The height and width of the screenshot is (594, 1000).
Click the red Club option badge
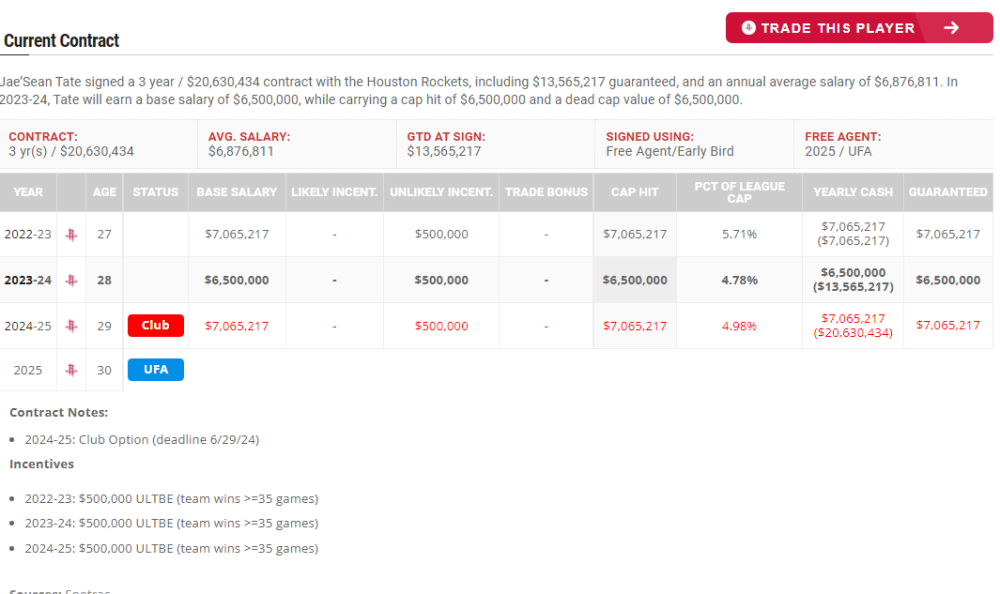coord(155,326)
